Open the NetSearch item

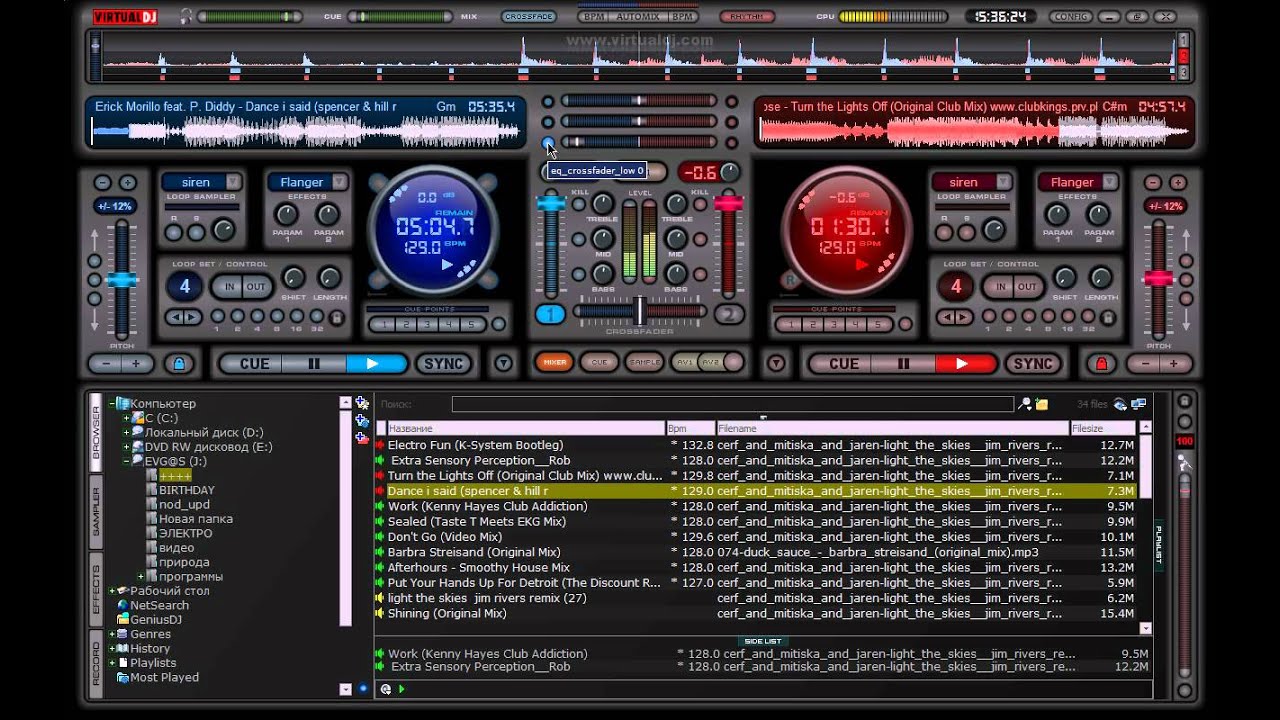[159, 605]
